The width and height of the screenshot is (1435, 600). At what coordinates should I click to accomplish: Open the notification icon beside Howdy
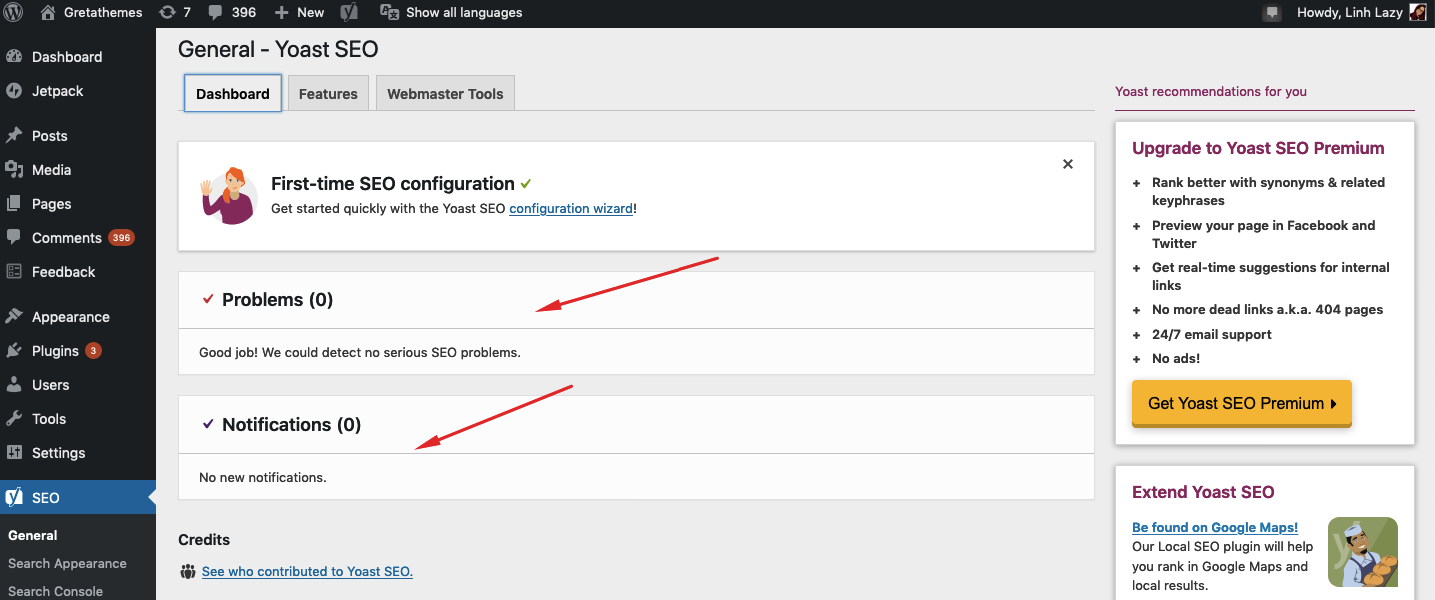pyautogui.click(x=1272, y=13)
